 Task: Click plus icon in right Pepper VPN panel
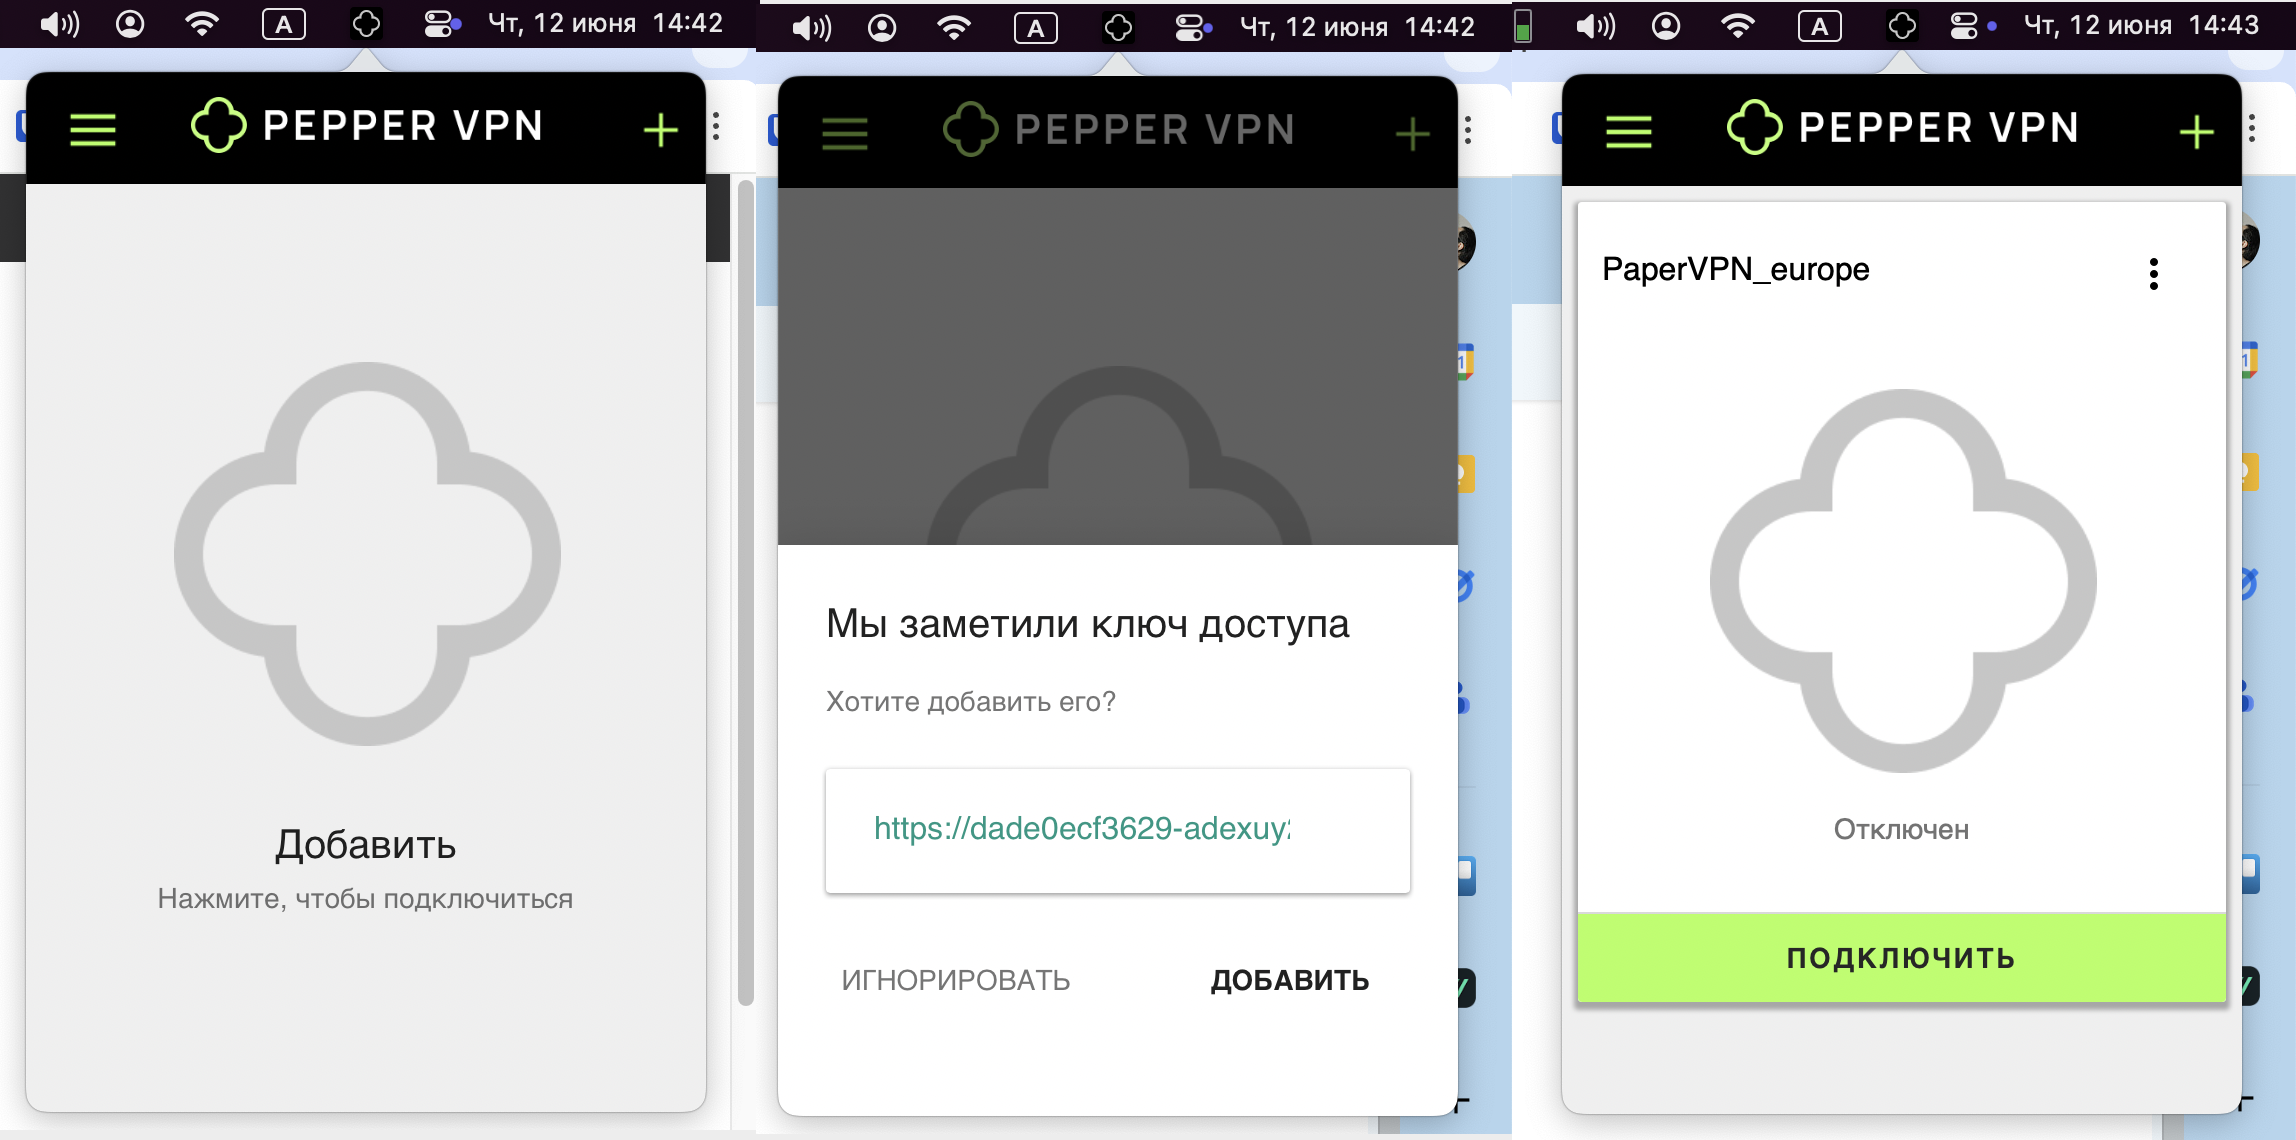(2196, 132)
